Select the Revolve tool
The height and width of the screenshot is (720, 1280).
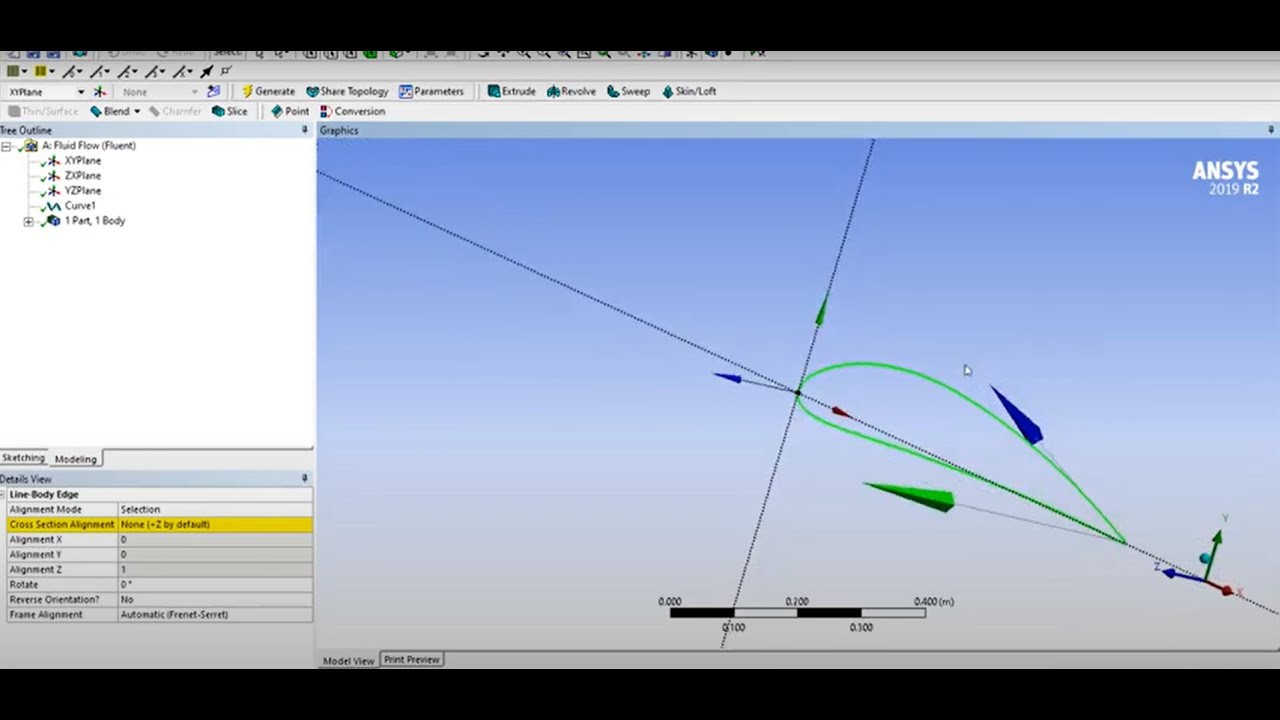(x=571, y=91)
